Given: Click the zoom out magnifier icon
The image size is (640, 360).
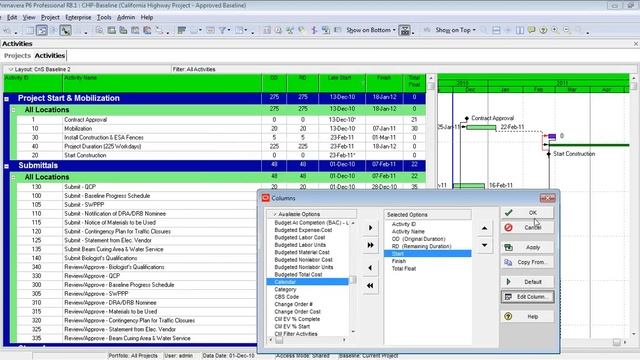Looking at the screenshot, I should [x=567, y=30].
